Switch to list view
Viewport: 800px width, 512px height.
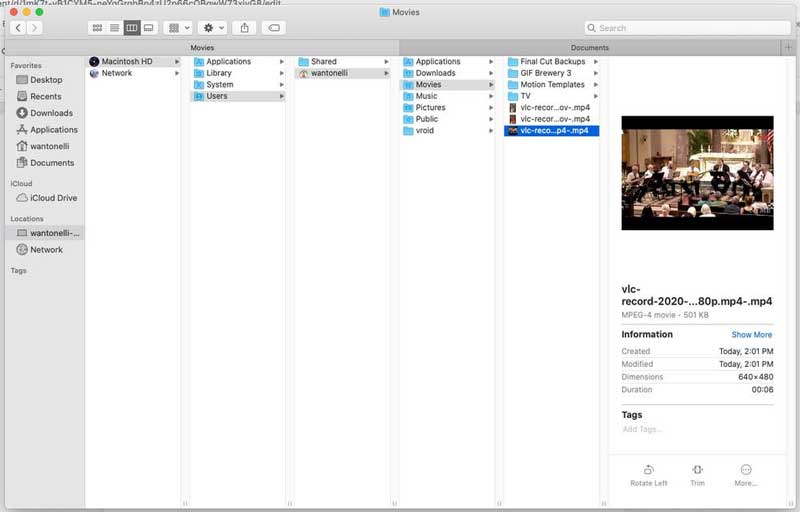click(x=114, y=28)
